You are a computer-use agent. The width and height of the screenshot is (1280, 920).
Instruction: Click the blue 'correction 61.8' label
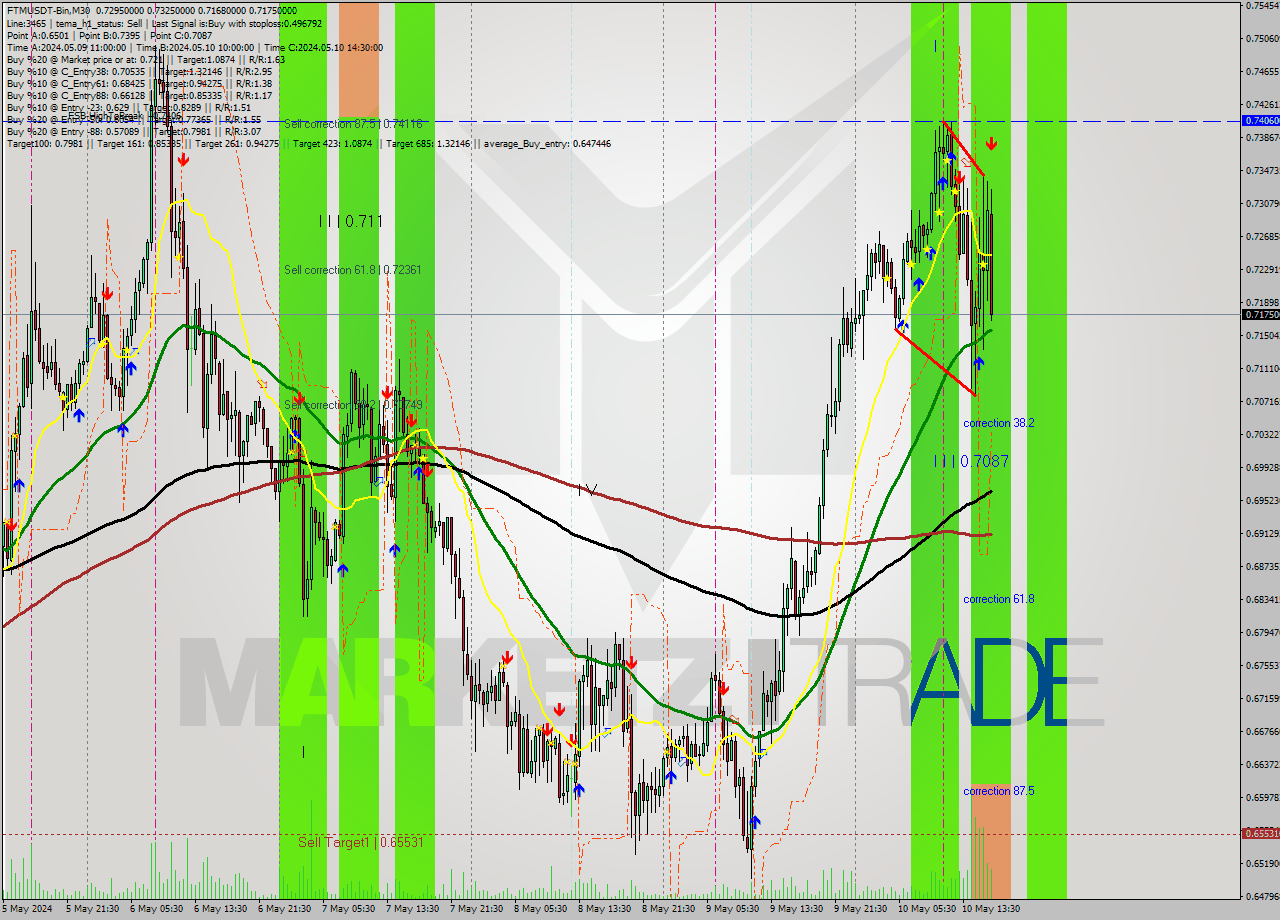pyautogui.click(x=999, y=599)
